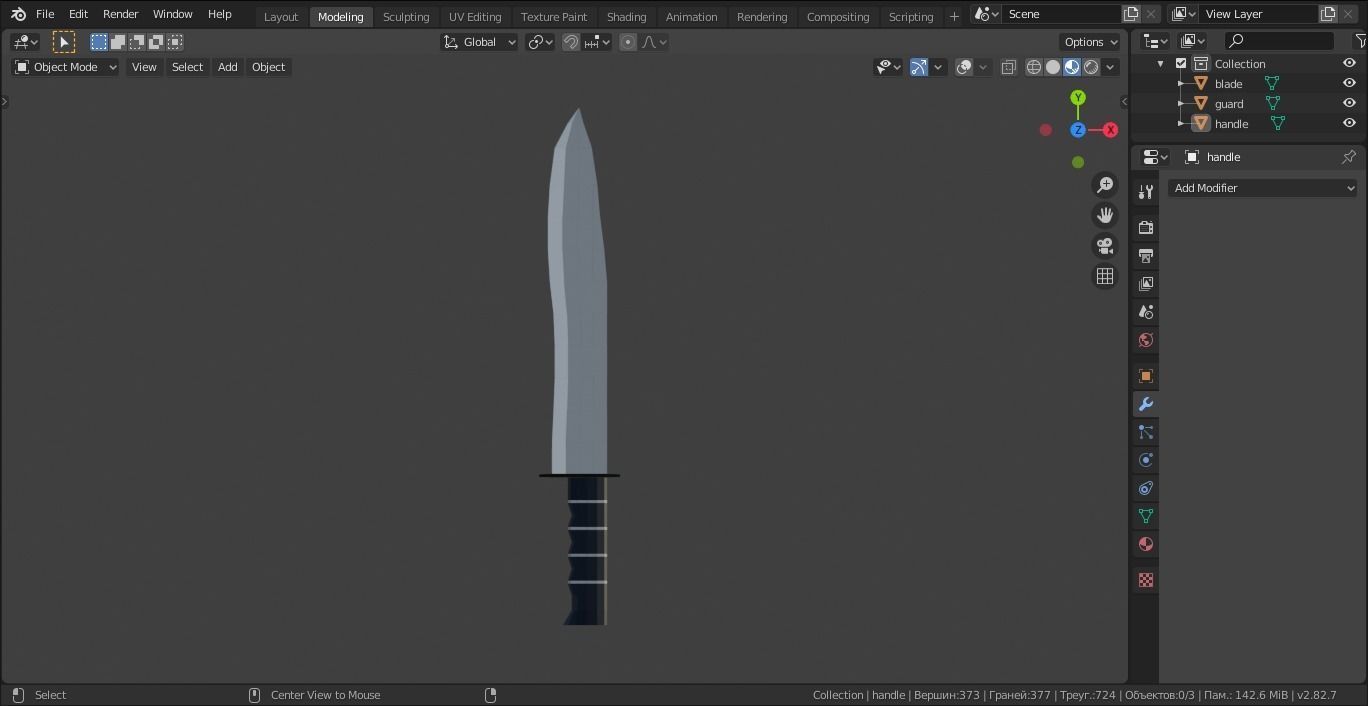This screenshot has width=1368, height=706.
Task: Click blade mesh data icon
Action: pyautogui.click(x=1272, y=84)
